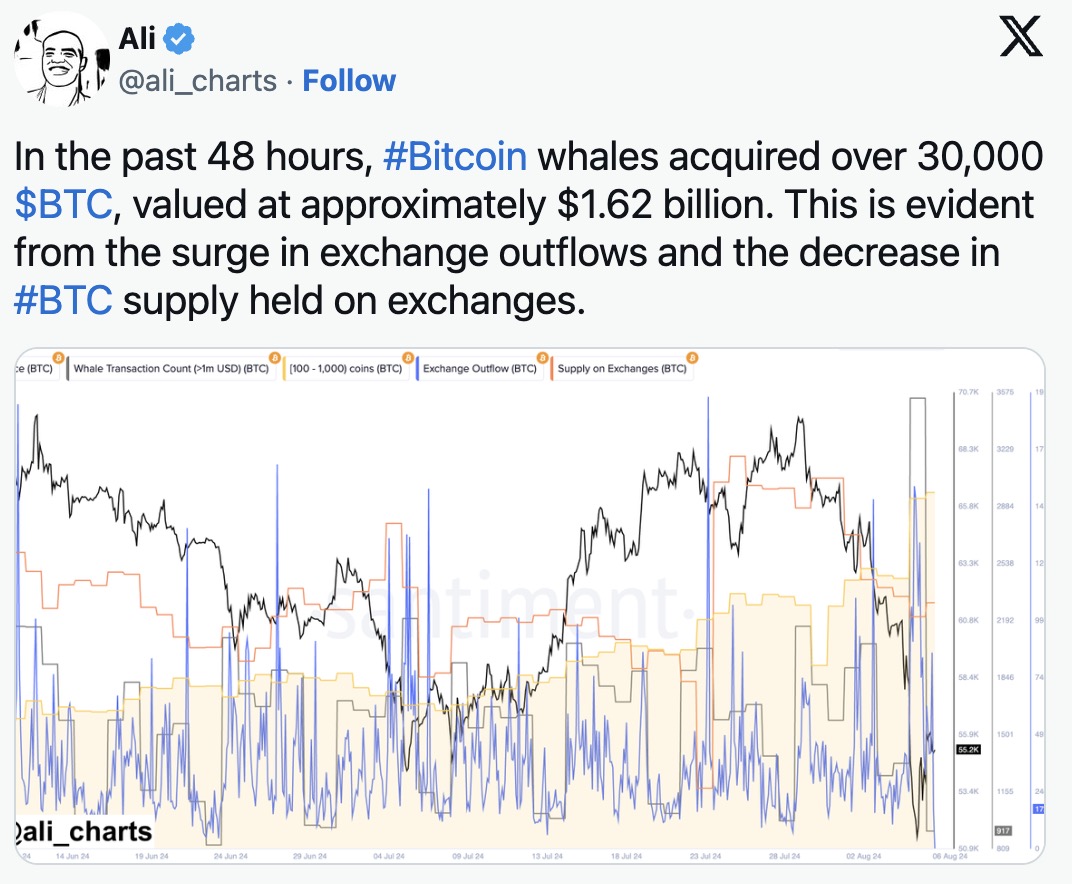This screenshot has height=884, width=1072.
Task: Select the Exchange Outflow (BTC) tab
Action: coord(479,369)
